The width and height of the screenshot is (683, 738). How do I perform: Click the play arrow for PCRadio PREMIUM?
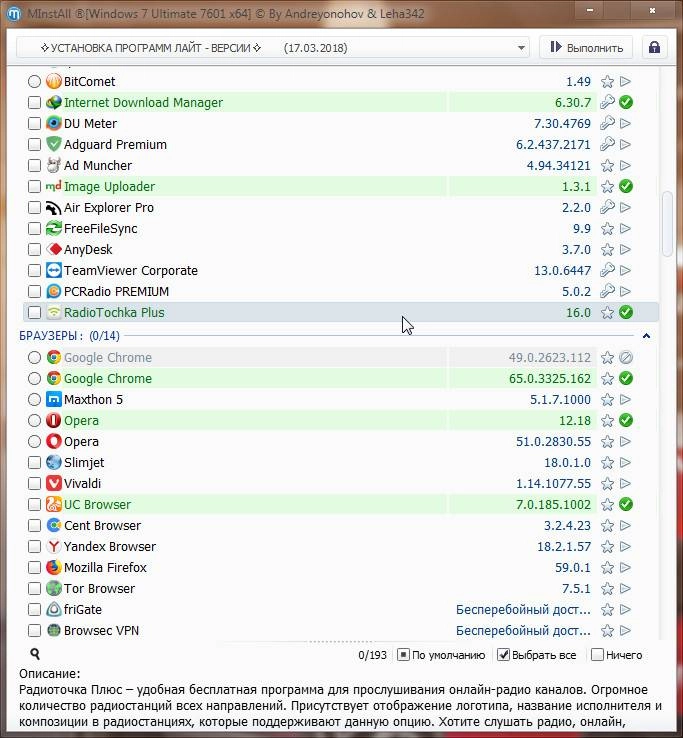(625, 291)
